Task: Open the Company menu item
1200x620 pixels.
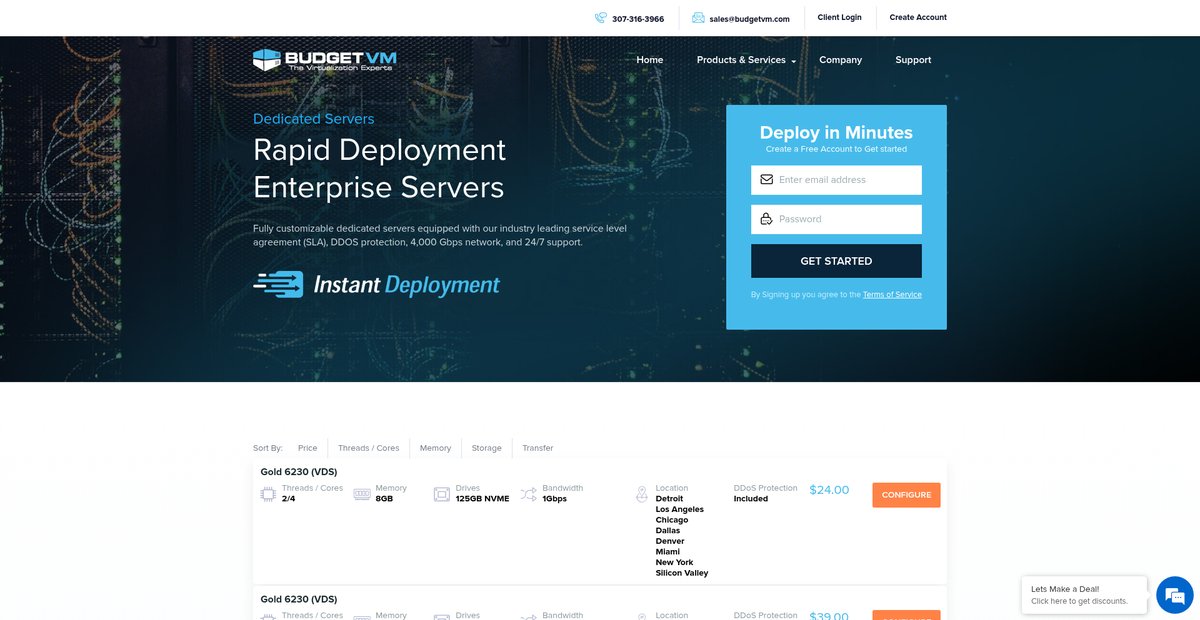Action: pyautogui.click(x=840, y=60)
